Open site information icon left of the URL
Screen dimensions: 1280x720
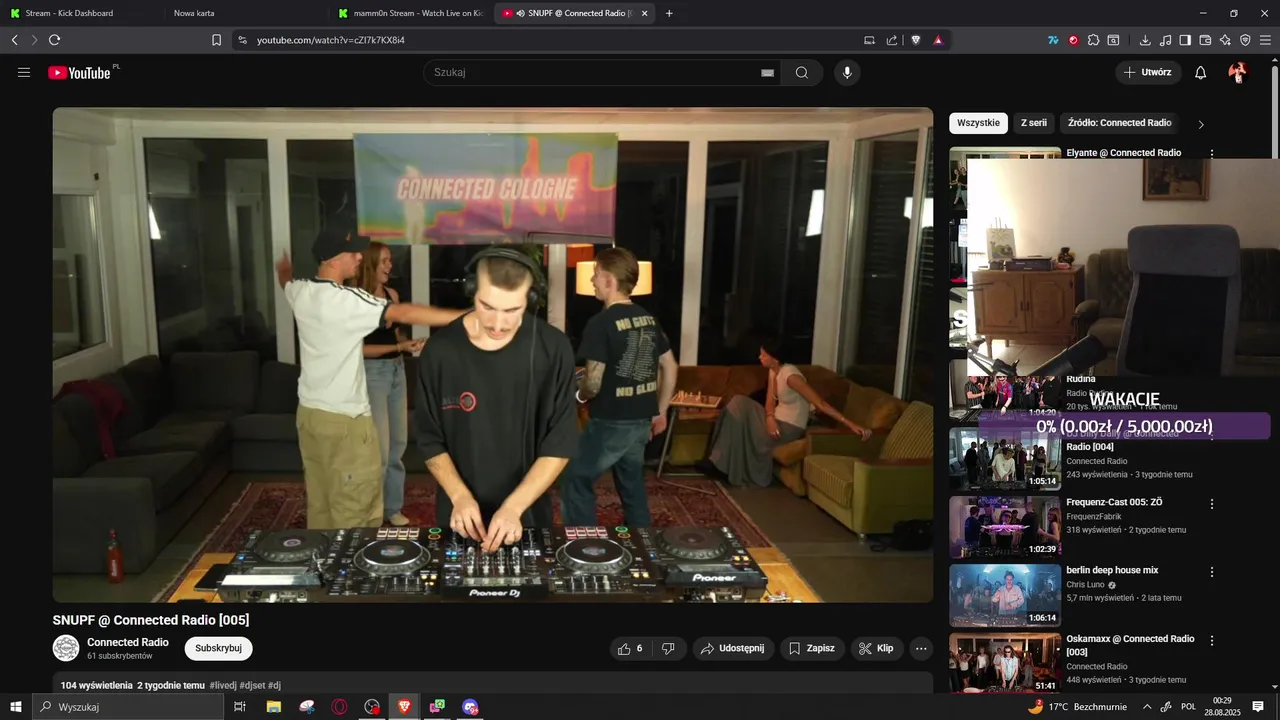coord(241,40)
